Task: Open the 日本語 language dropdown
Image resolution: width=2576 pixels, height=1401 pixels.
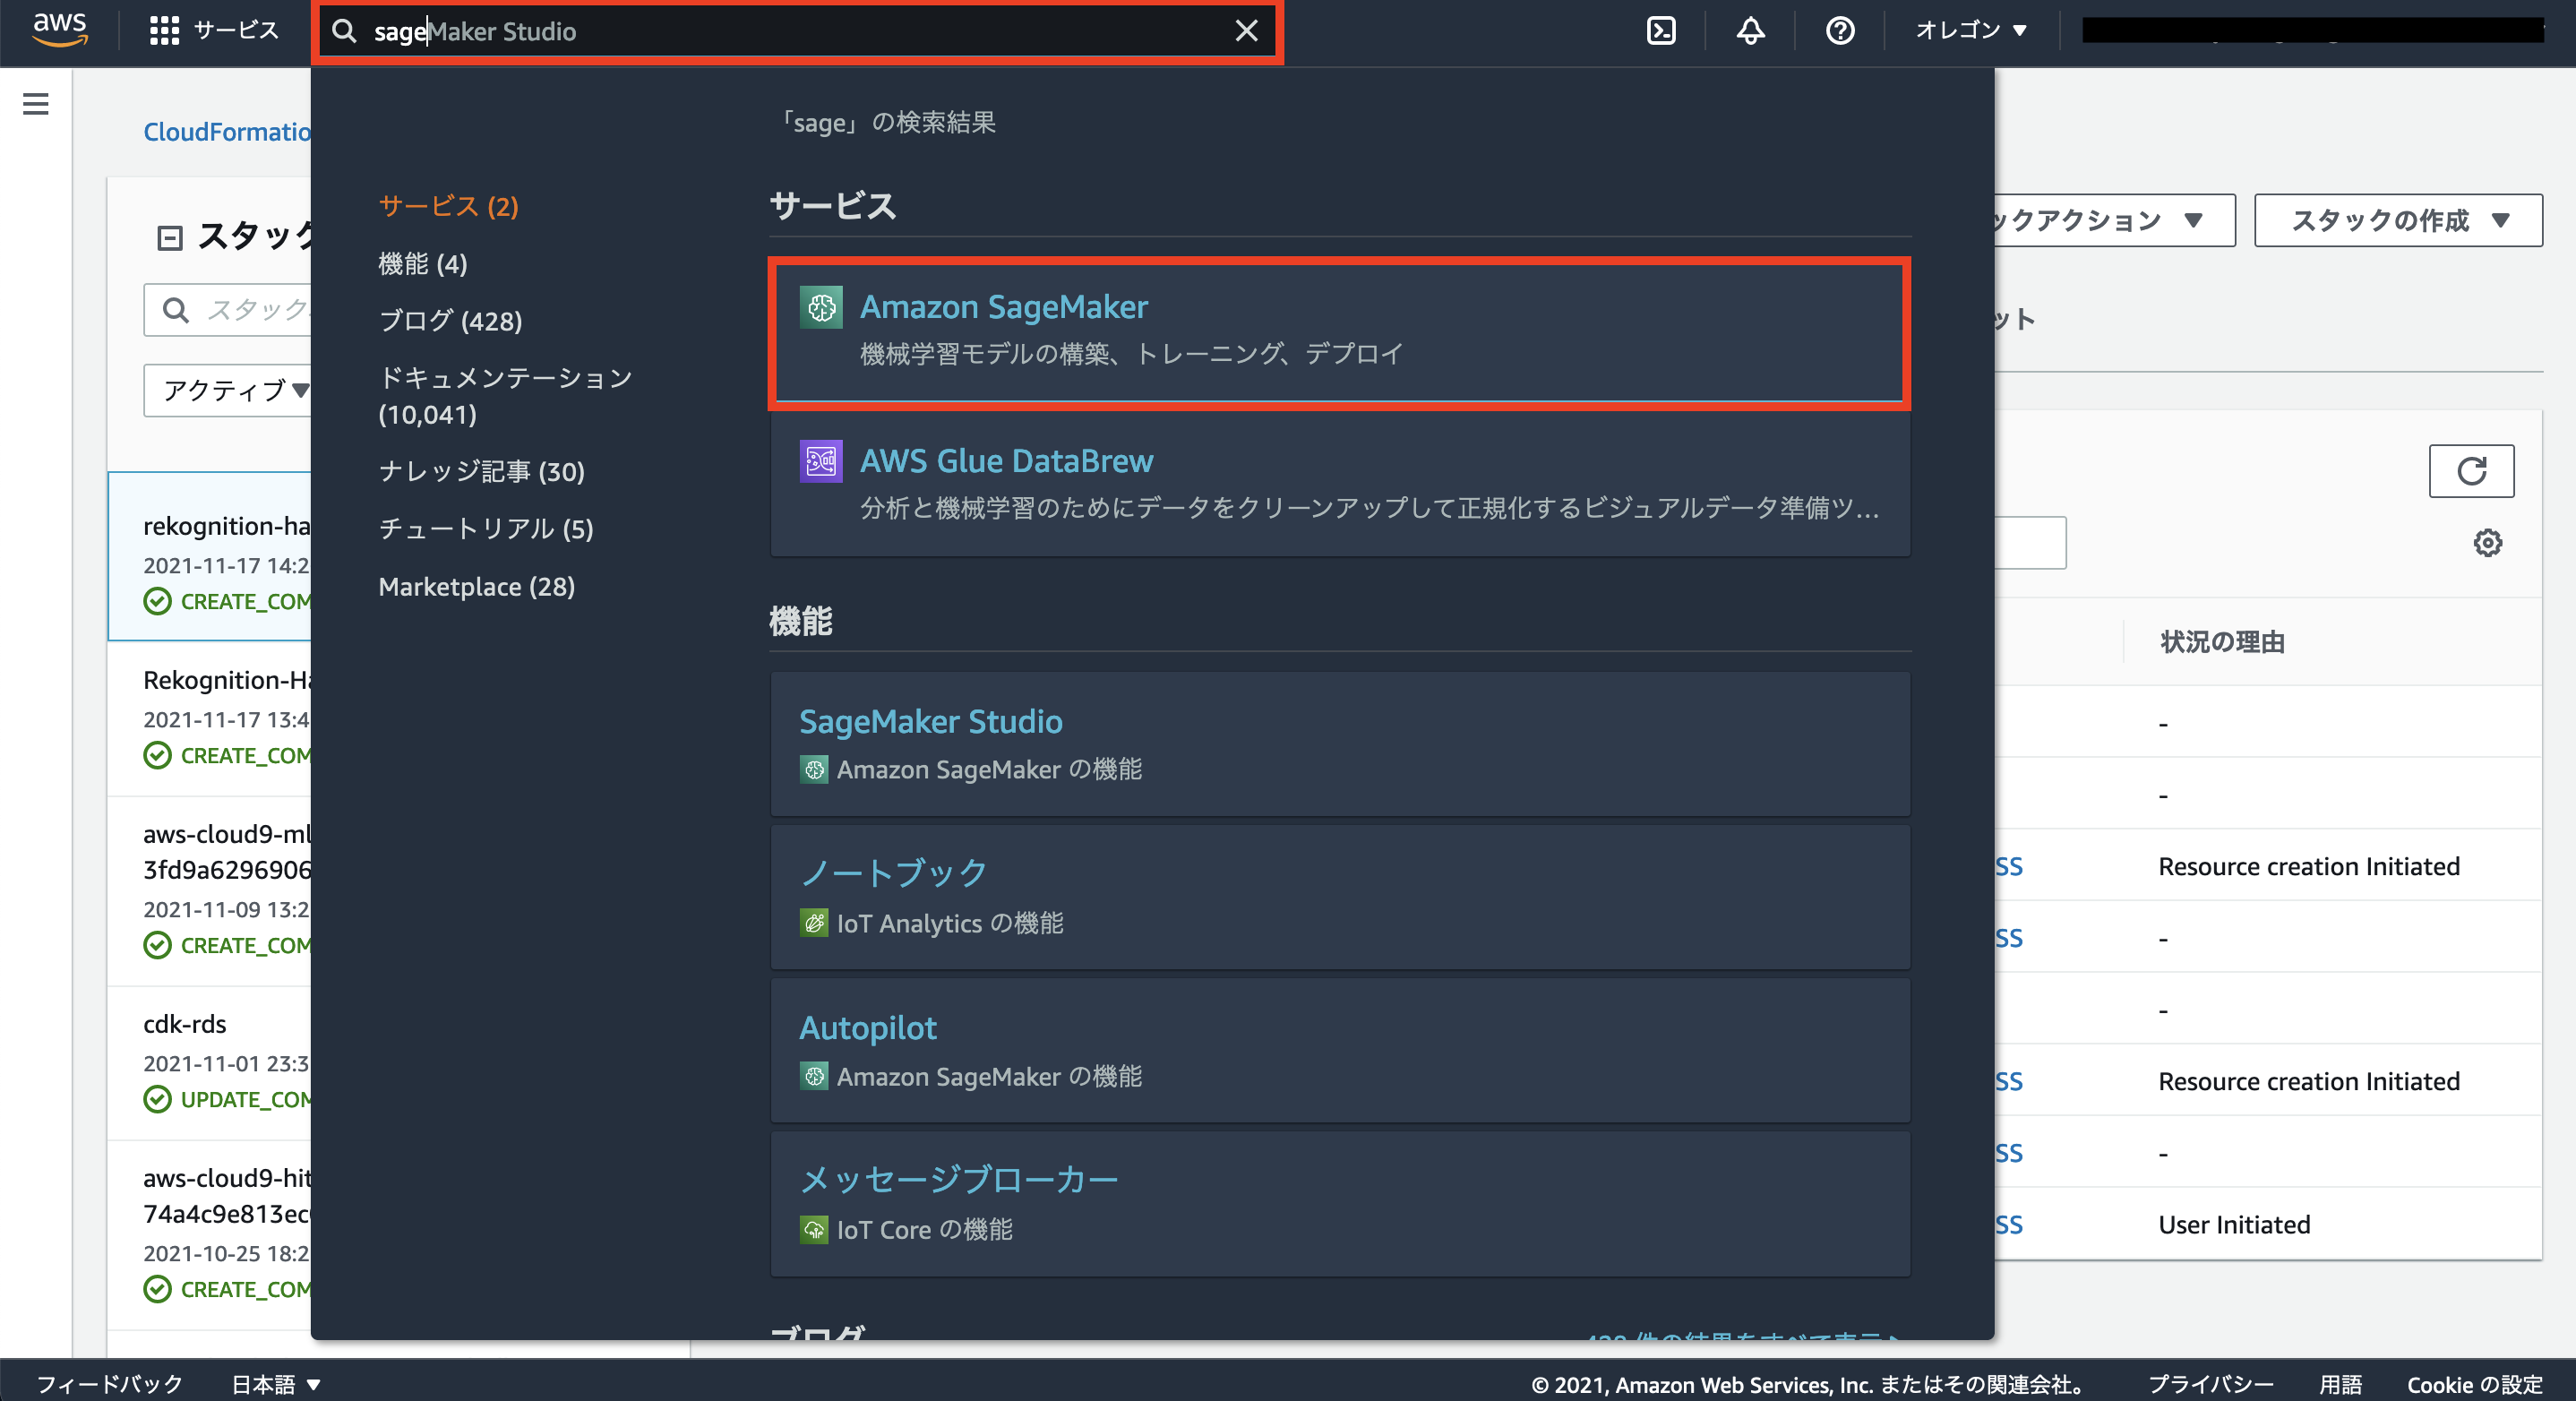Action: 276,1384
